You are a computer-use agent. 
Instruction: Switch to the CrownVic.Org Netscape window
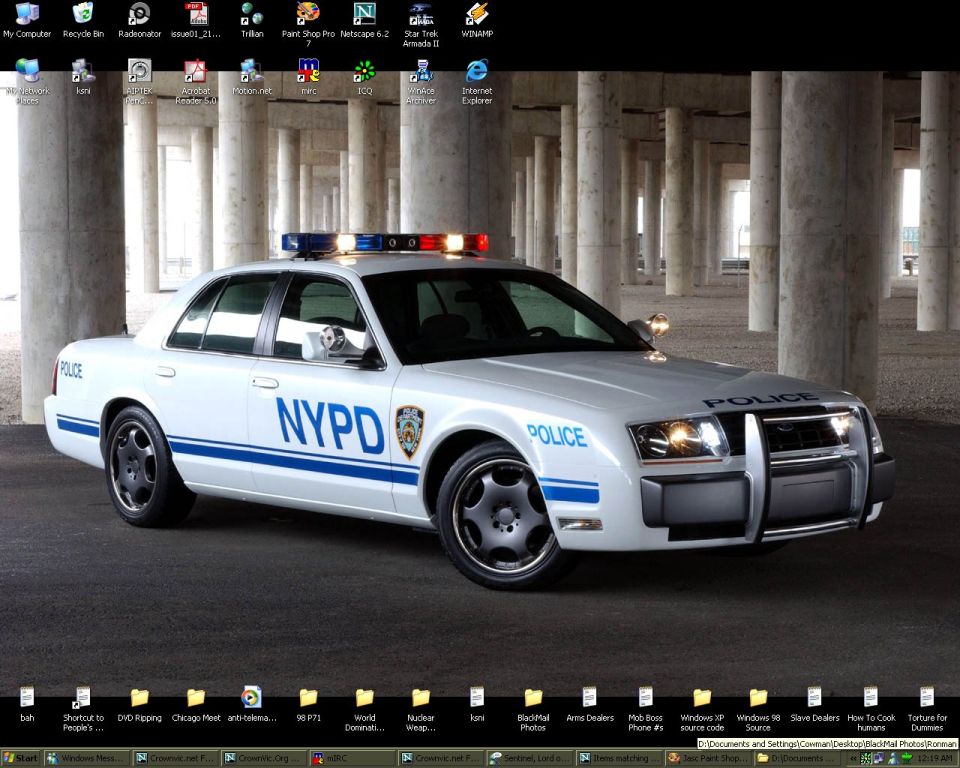pyautogui.click(x=265, y=758)
